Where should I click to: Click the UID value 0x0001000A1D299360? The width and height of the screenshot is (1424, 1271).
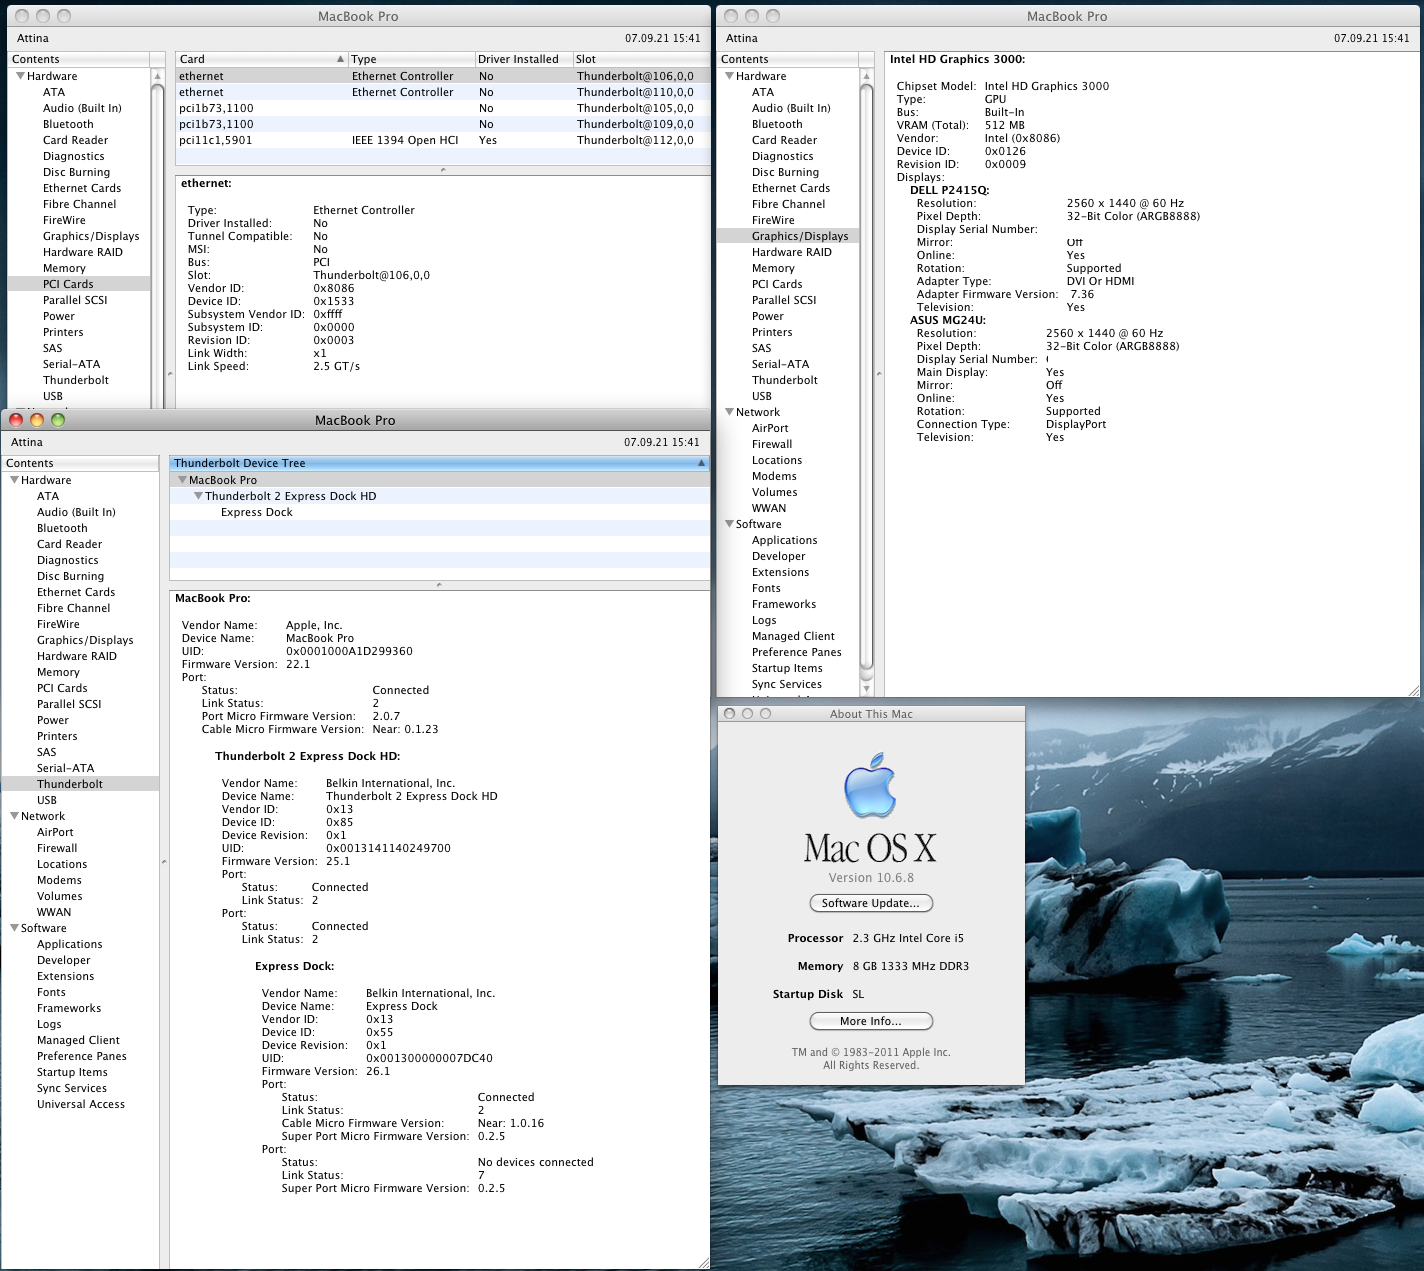pyautogui.click(x=349, y=651)
